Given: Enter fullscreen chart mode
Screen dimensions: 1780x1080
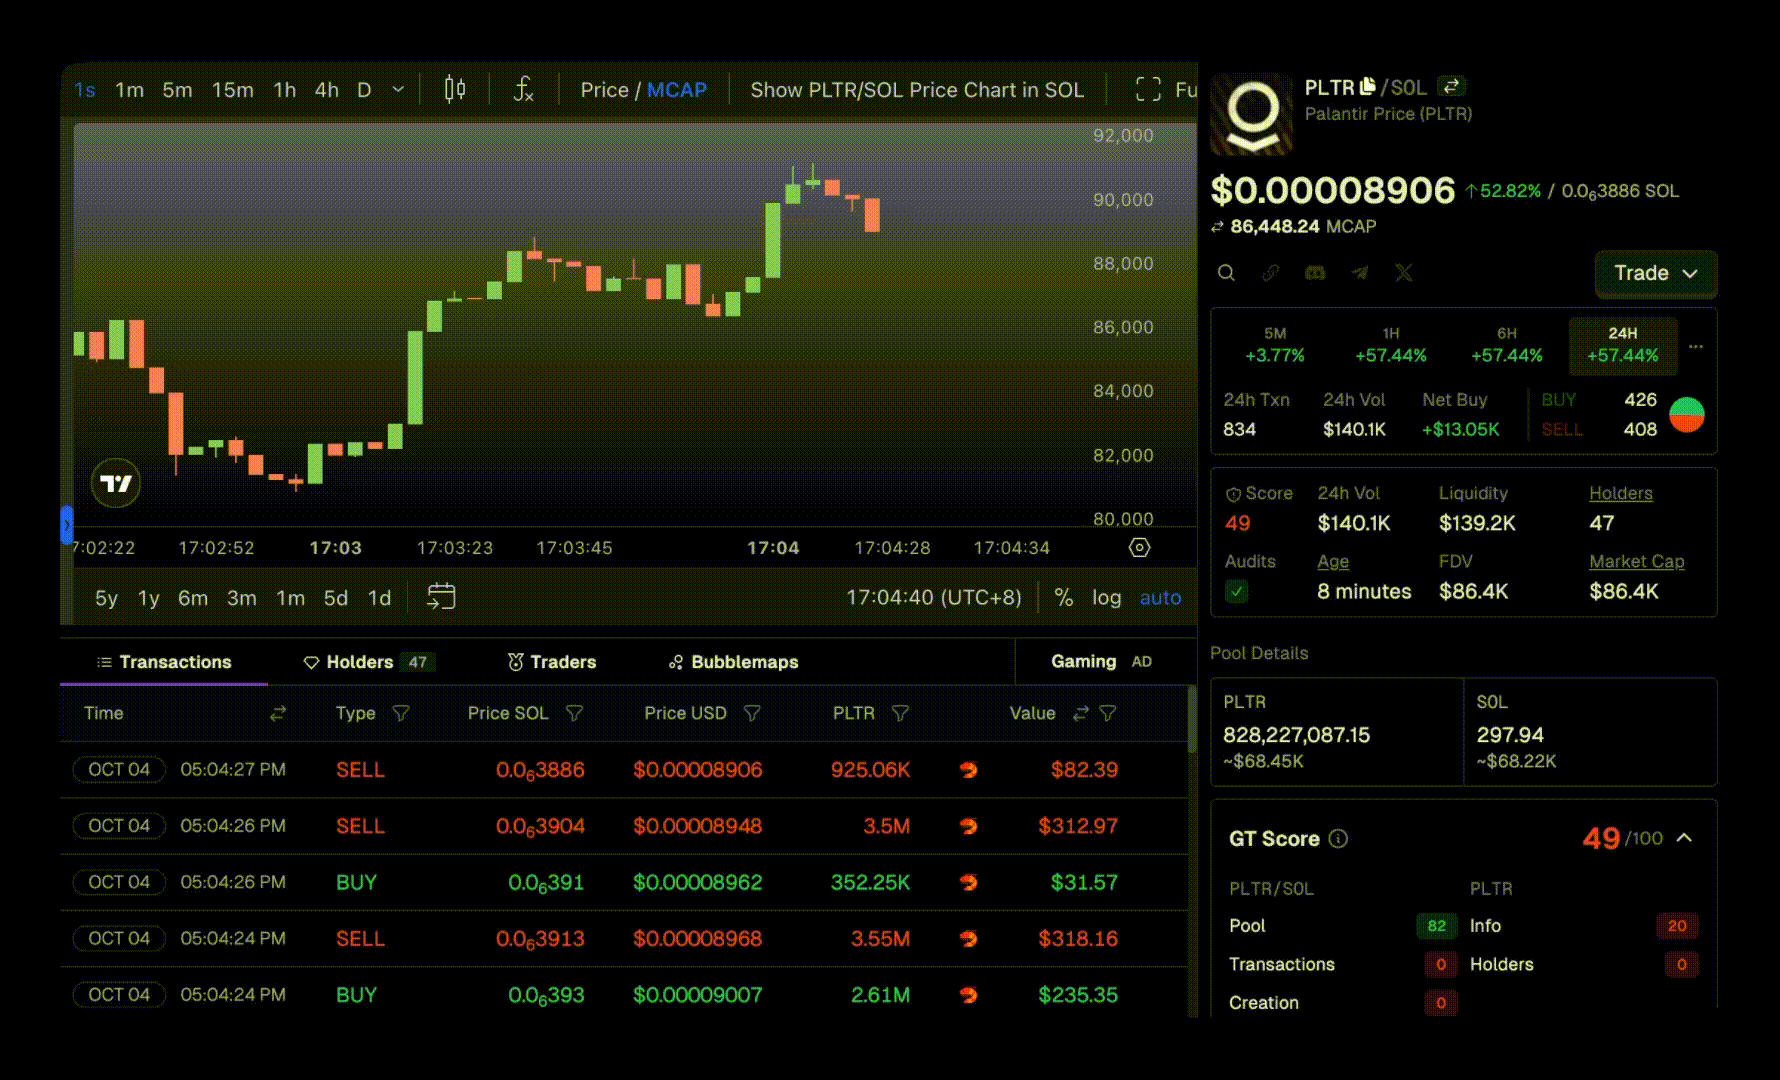Looking at the screenshot, I should click(x=1147, y=89).
